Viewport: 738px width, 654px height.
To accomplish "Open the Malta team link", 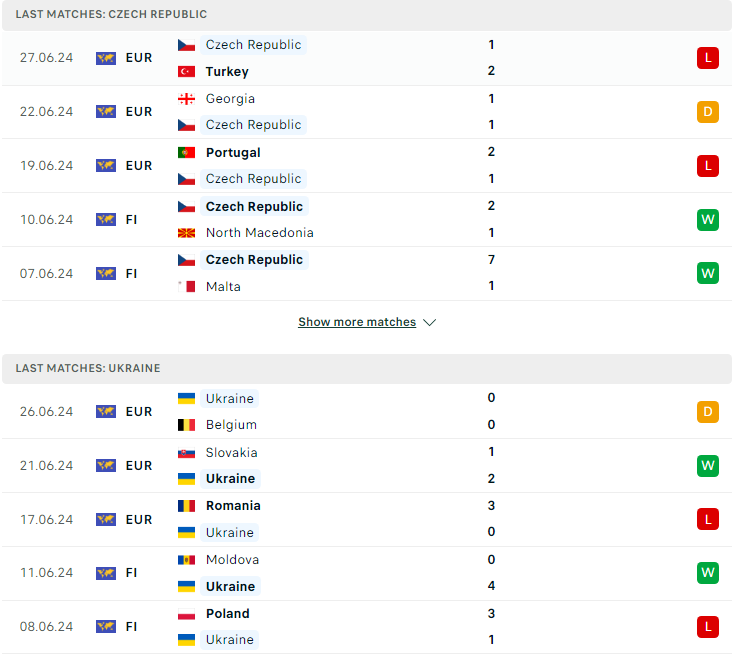I will coord(223,287).
